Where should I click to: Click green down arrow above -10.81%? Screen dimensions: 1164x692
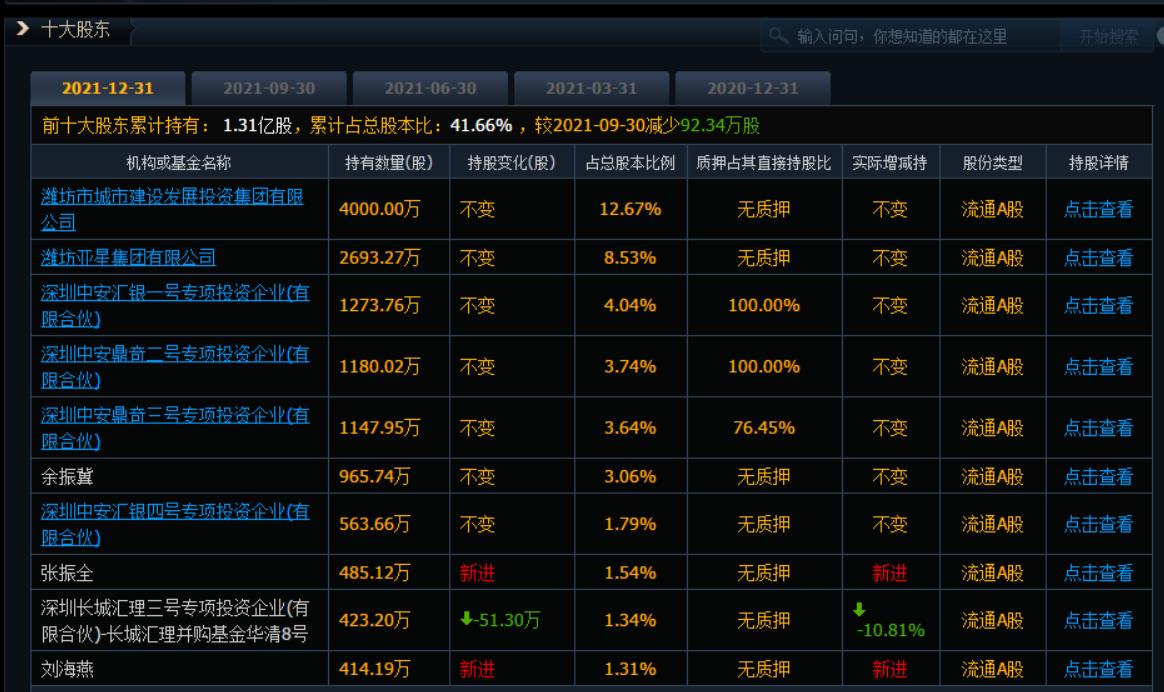coord(859,608)
